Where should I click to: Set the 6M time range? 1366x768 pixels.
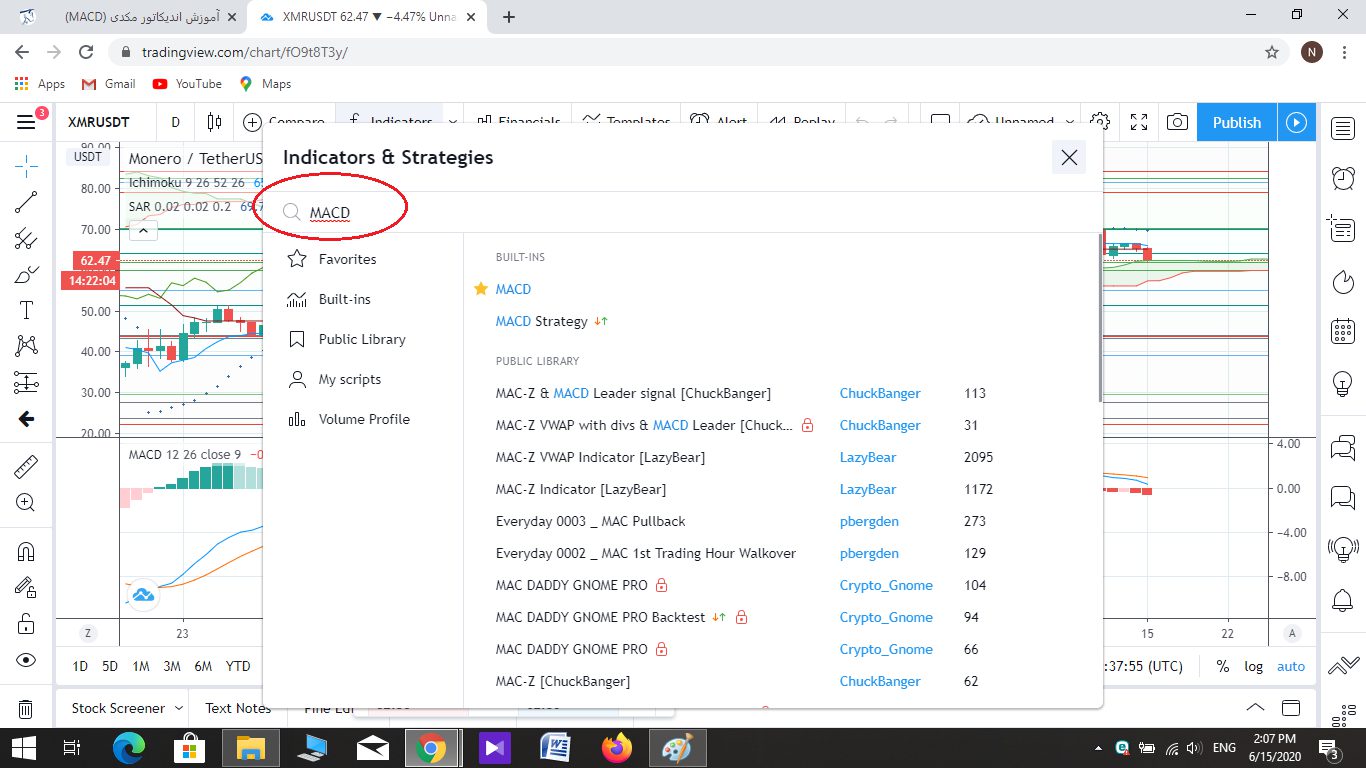coord(203,666)
